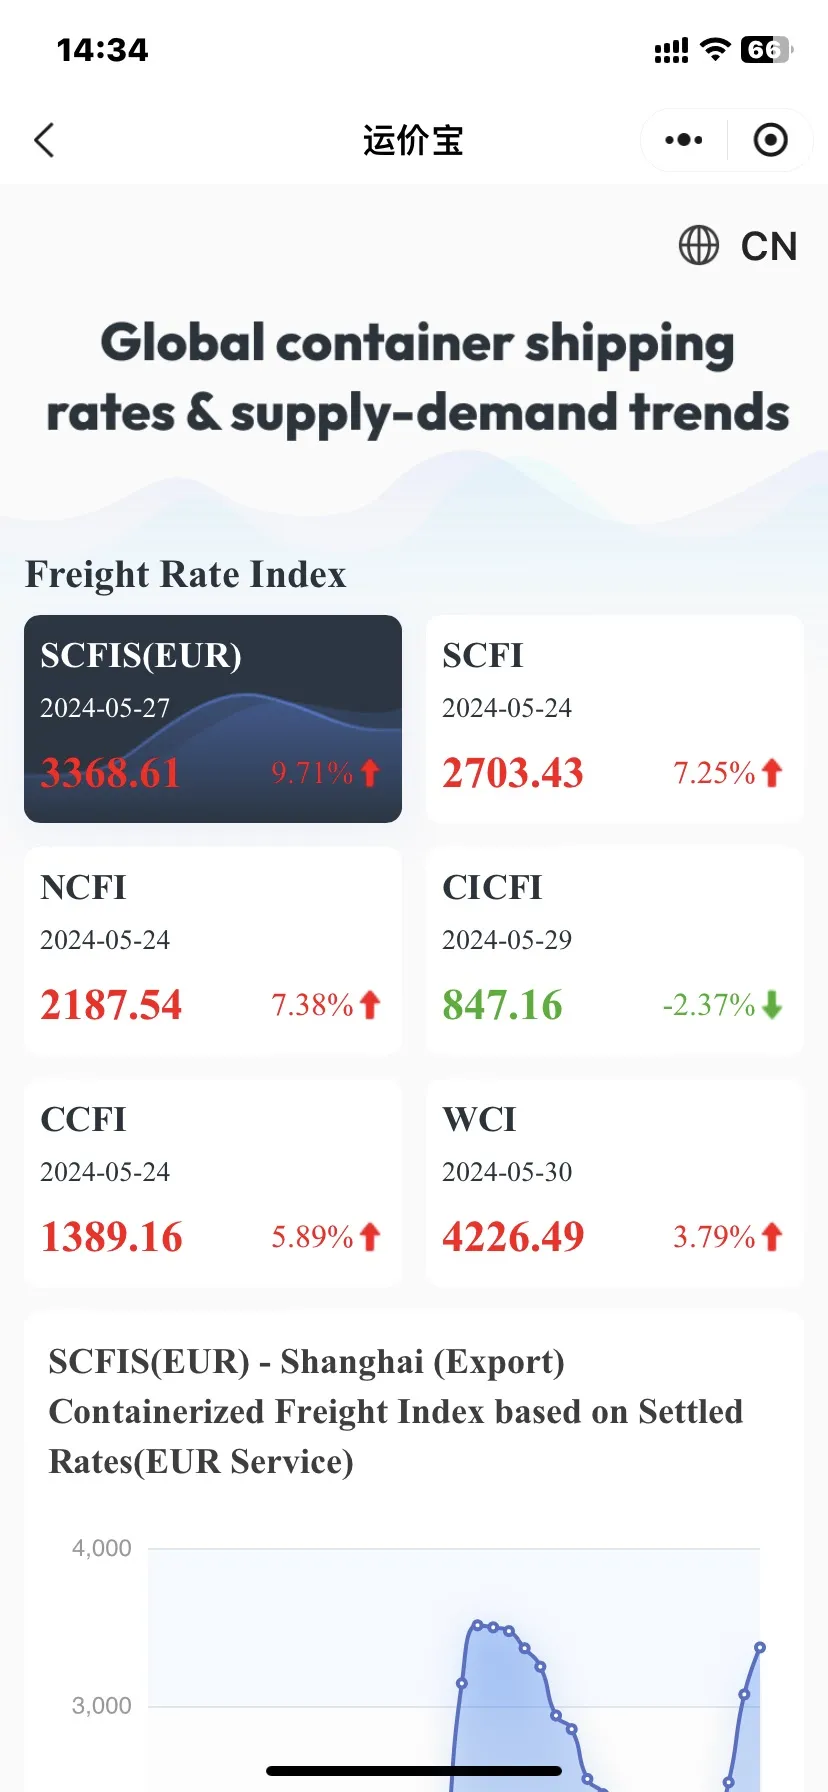This screenshot has width=828, height=1792.
Task: Open the three-dots more menu
Action: pyautogui.click(x=684, y=140)
